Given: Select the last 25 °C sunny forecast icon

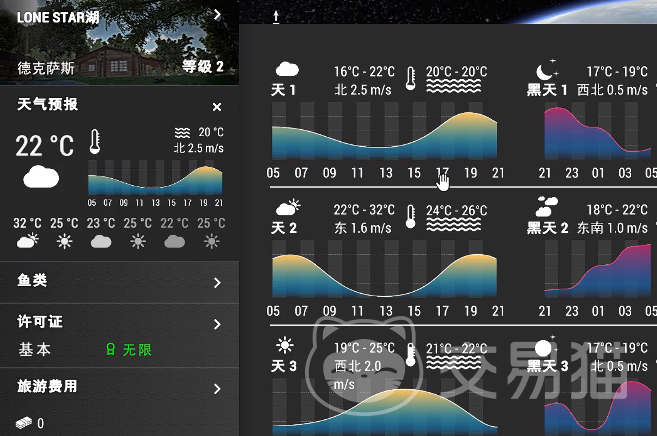Looking at the screenshot, I should (212, 241).
